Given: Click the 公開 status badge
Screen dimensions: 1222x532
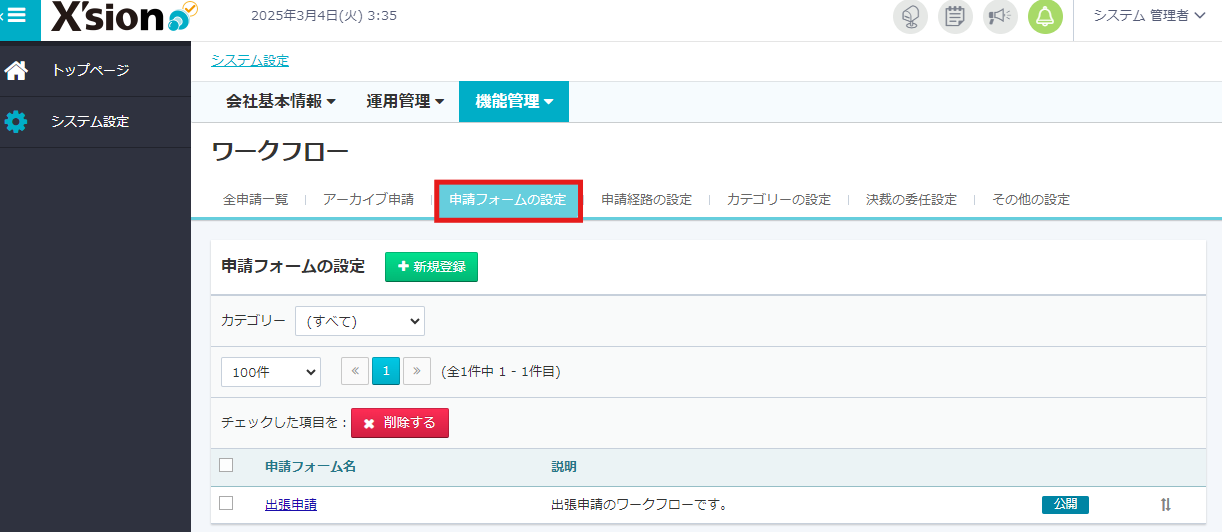Looking at the screenshot, I should pyautogui.click(x=1065, y=504).
